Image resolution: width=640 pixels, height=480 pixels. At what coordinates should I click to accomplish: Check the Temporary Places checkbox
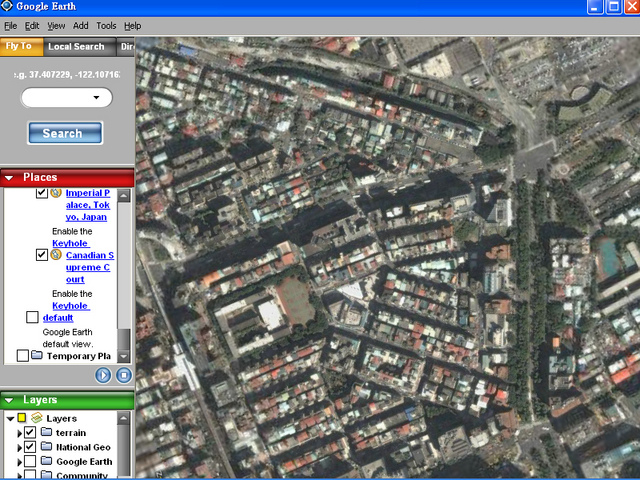click(23, 356)
